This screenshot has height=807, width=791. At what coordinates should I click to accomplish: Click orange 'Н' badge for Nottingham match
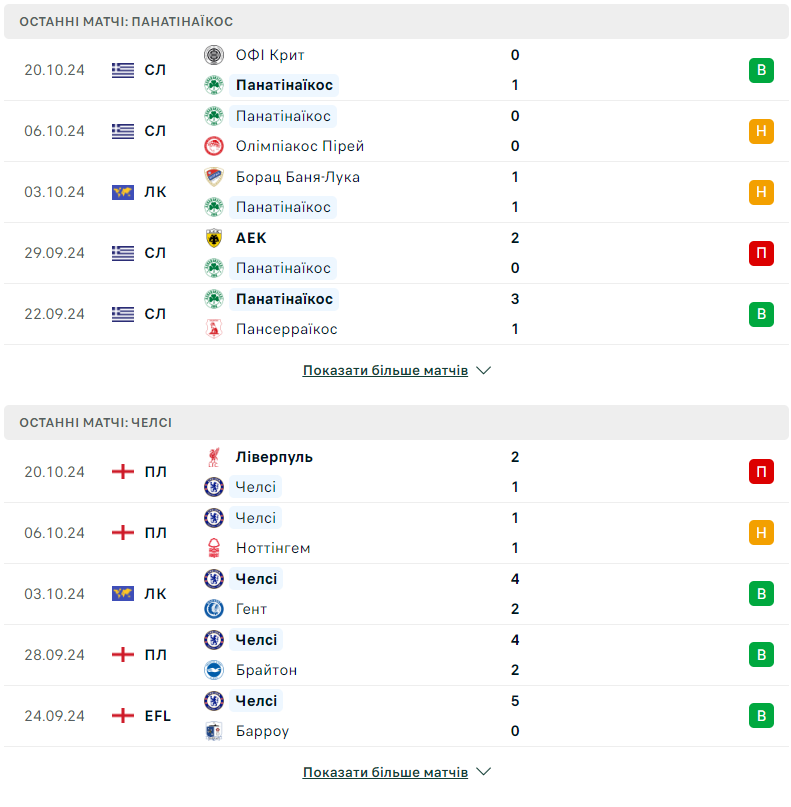pos(761,533)
